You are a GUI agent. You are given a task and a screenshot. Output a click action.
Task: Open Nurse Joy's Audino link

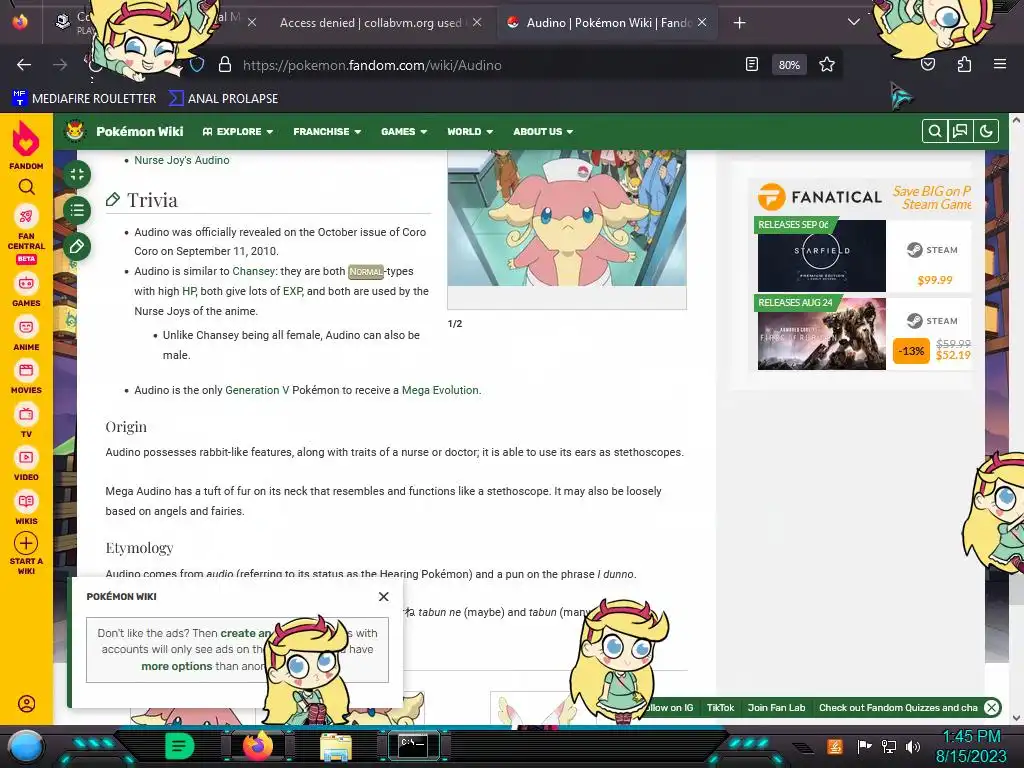pyautogui.click(x=182, y=160)
